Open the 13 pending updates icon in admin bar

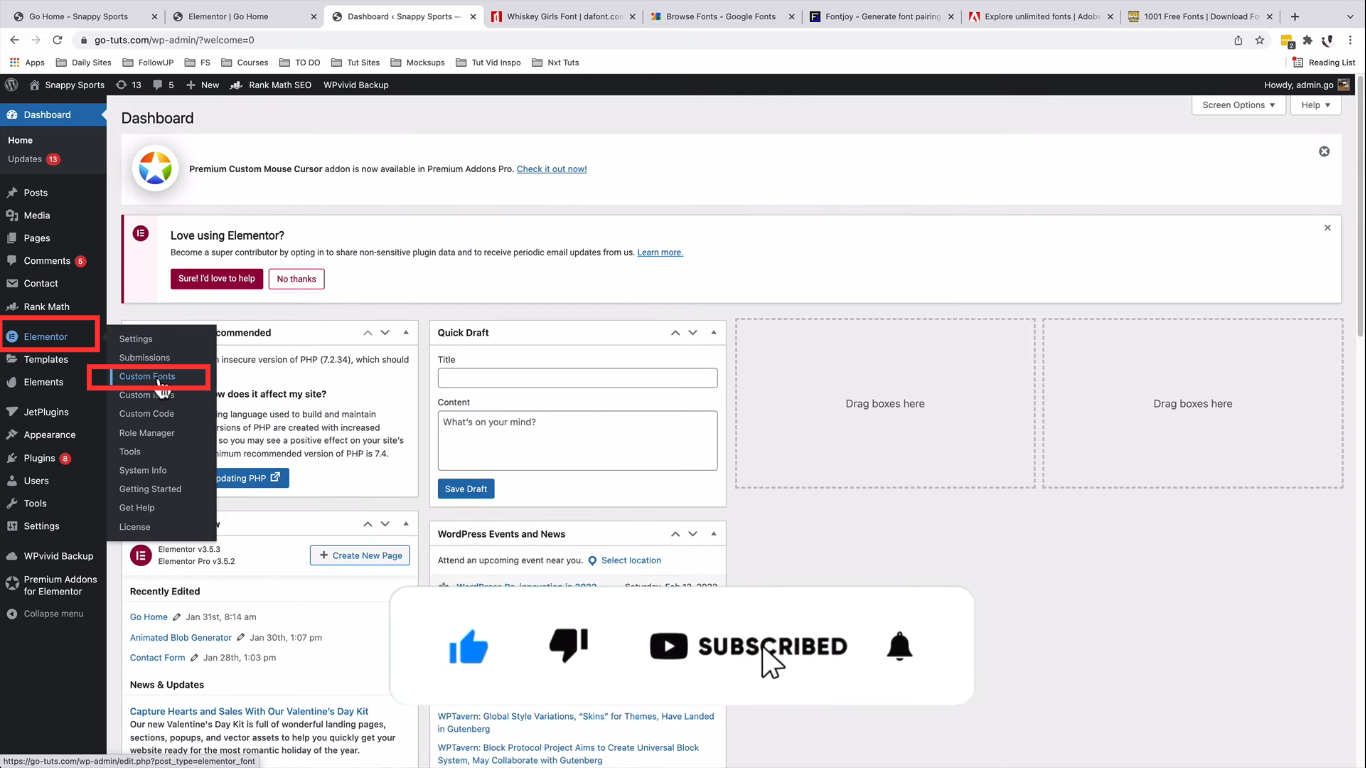point(129,85)
